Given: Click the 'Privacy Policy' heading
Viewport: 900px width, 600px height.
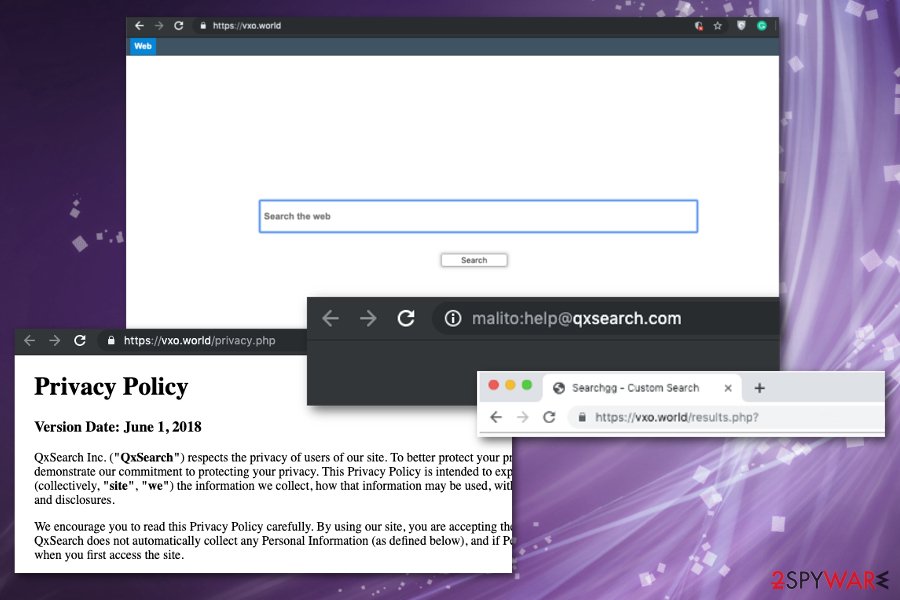Looking at the screenshot, I should tap(111, 386).
